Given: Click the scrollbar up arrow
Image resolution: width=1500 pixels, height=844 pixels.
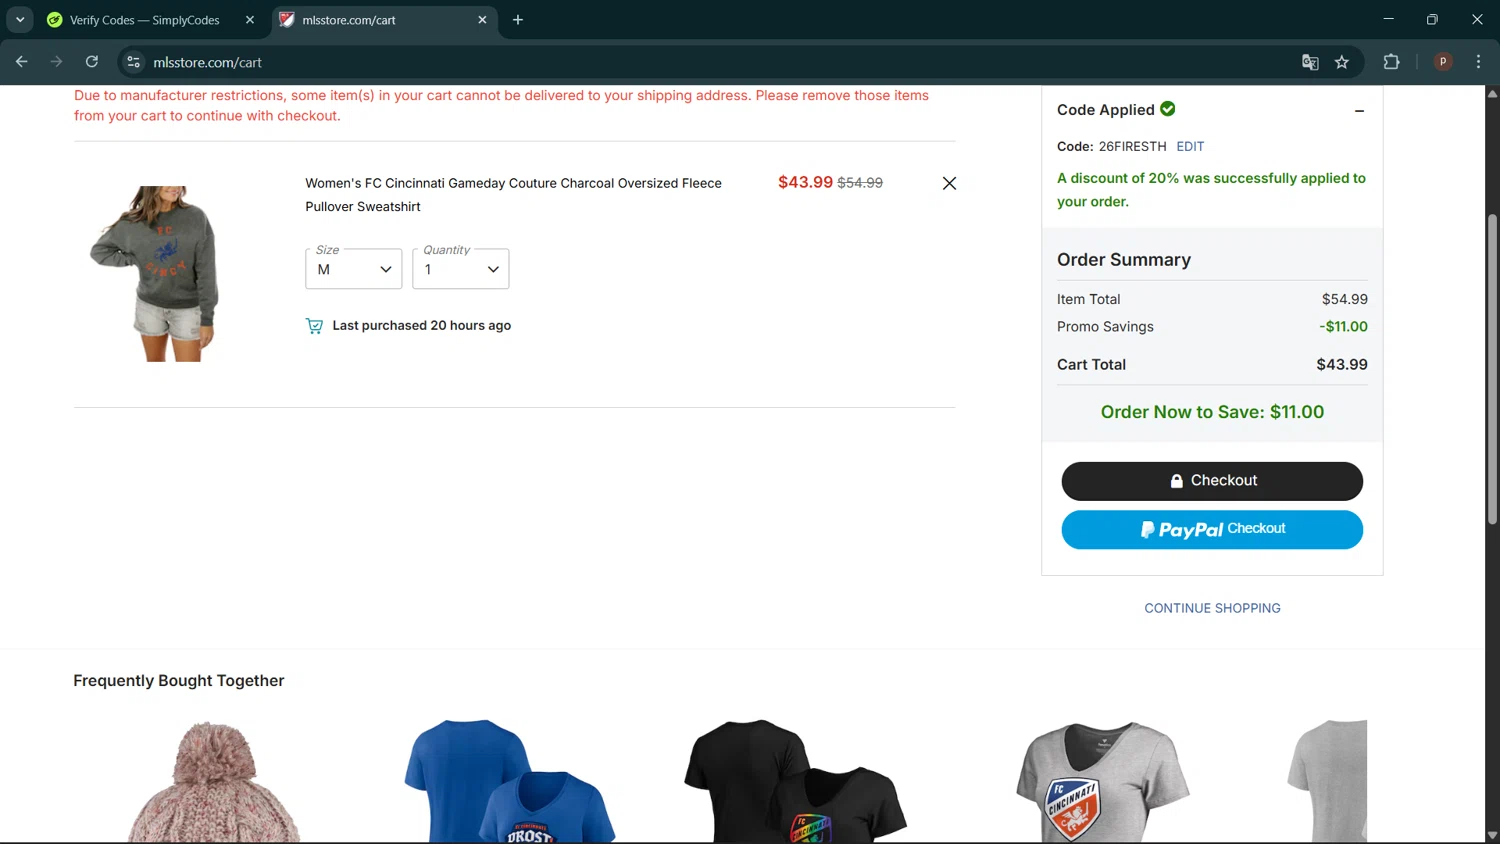Looking at the screenshot, I should pos(1492,94).
